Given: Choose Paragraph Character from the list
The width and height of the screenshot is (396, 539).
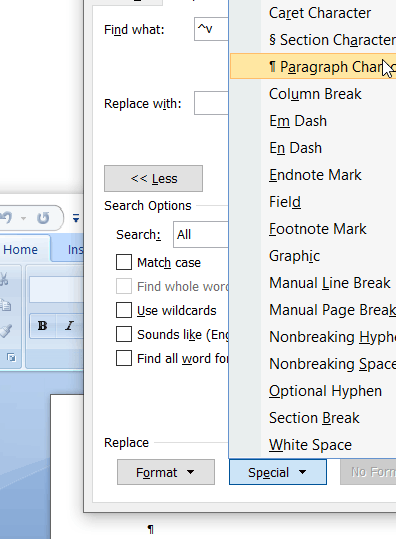Looking at the screenshot, I should click(313, 66).
